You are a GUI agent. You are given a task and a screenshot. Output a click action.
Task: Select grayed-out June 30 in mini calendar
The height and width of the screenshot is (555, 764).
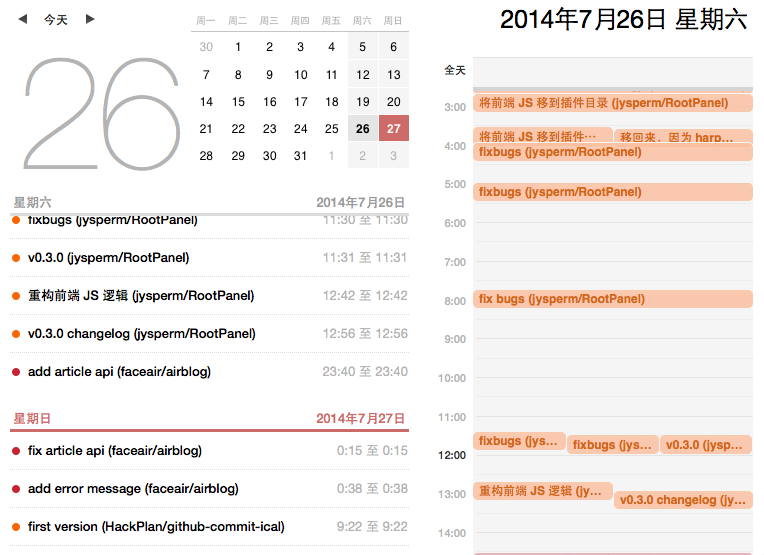pos(206,47)
